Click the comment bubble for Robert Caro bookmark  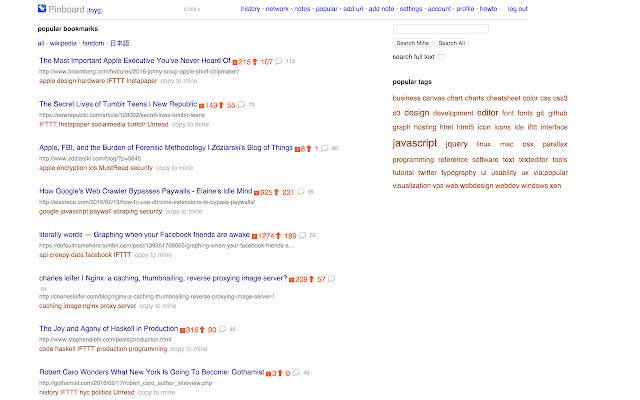pos(296,373)
